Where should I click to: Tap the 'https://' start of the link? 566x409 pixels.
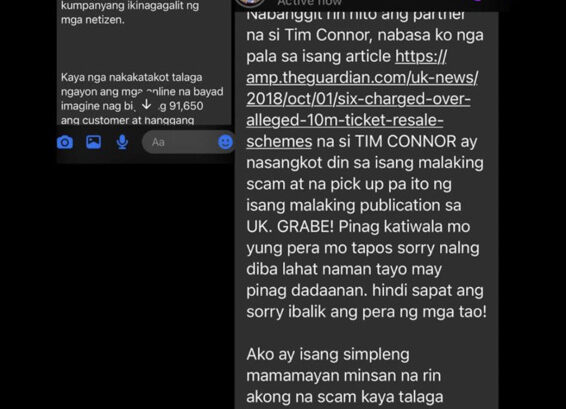pos(421,56)
